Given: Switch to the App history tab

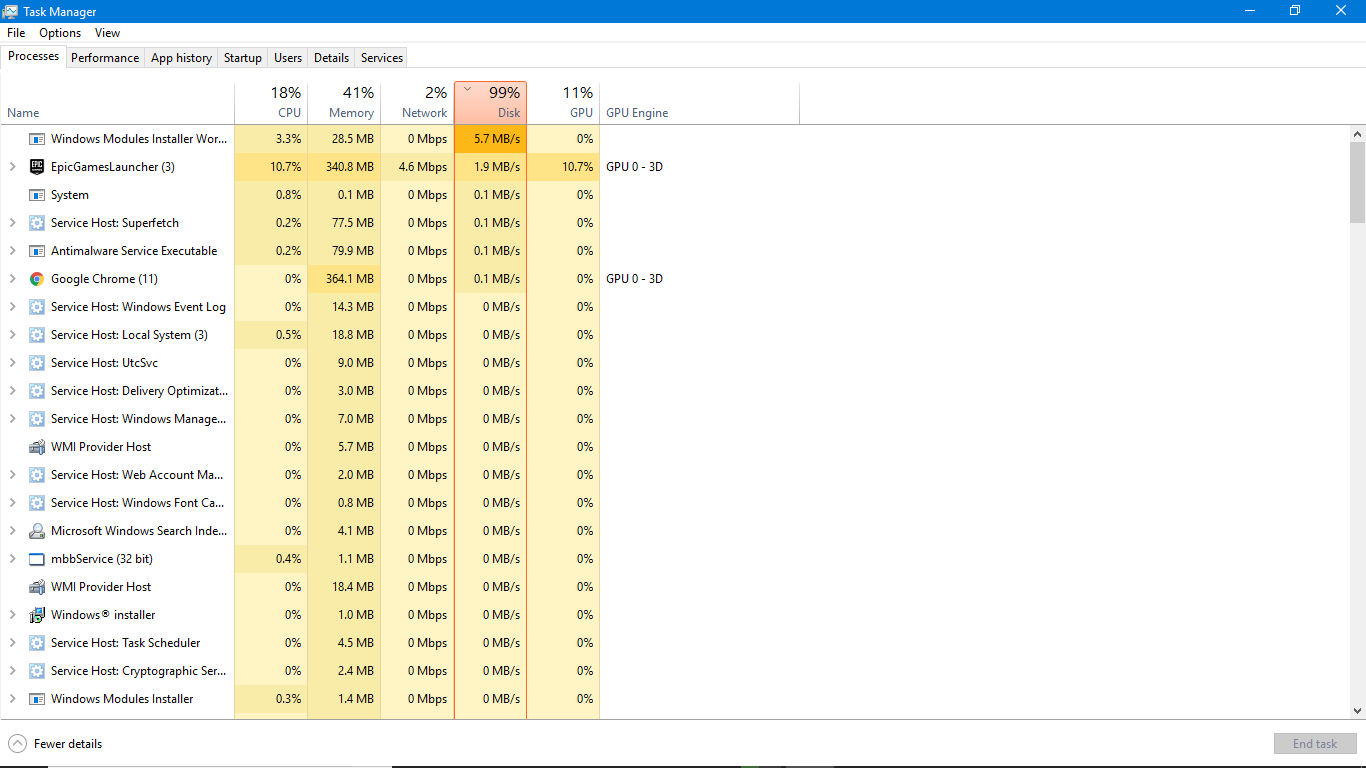Looking at the screenshot, I should [x=181, y=58].
